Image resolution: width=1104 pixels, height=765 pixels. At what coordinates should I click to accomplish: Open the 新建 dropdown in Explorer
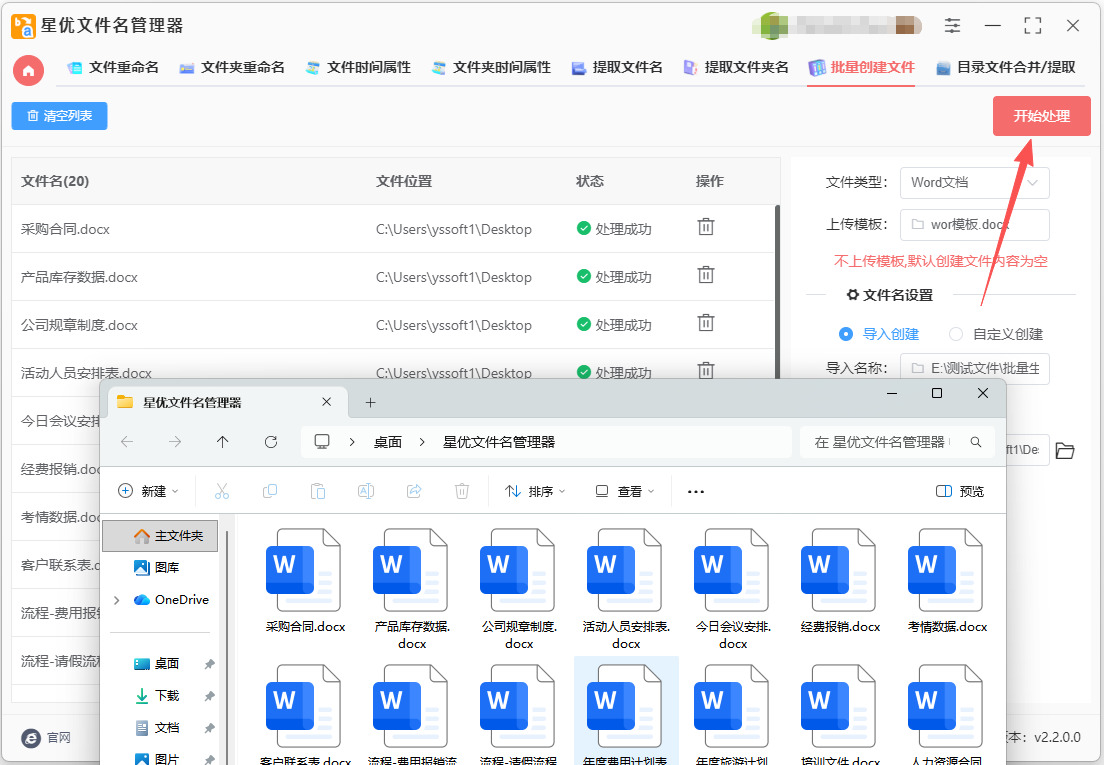pyautogui.click(x=148, y=491)
